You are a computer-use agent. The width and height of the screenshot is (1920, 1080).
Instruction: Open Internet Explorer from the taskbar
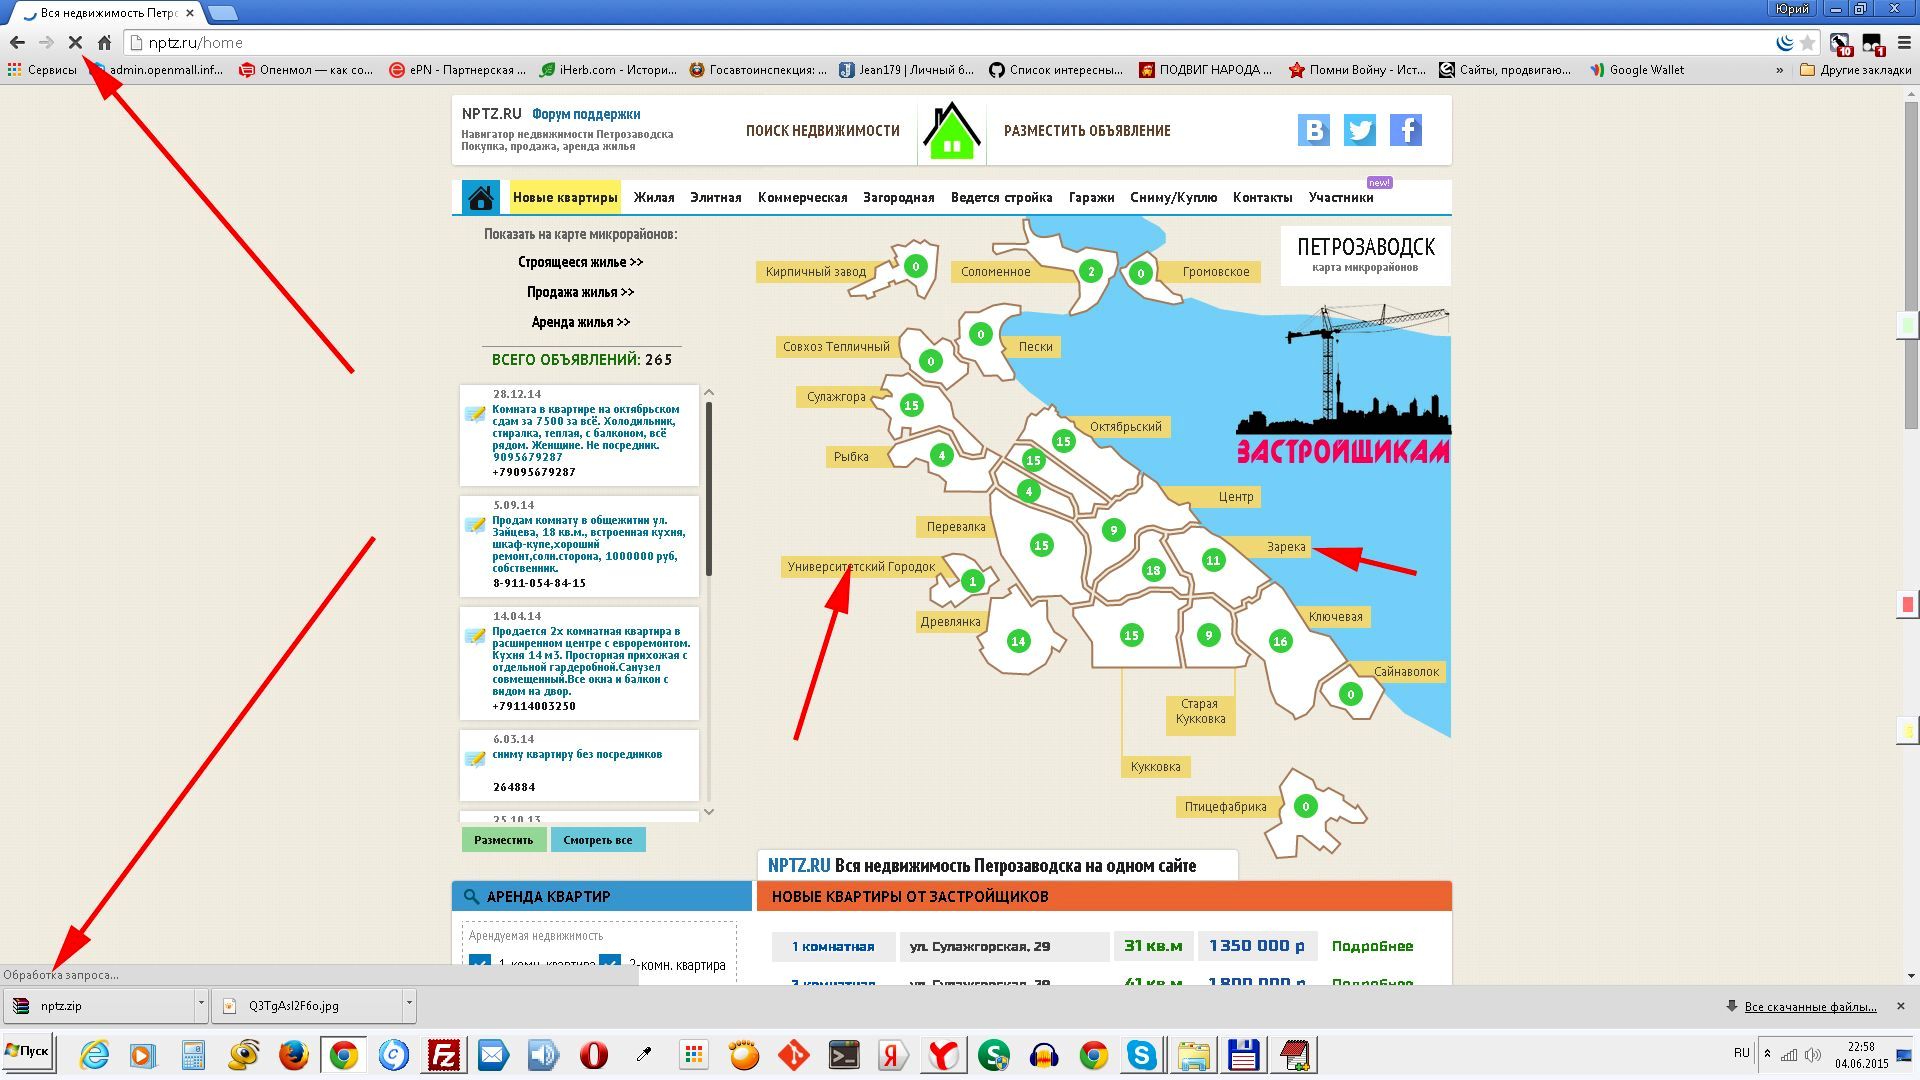94,1055
